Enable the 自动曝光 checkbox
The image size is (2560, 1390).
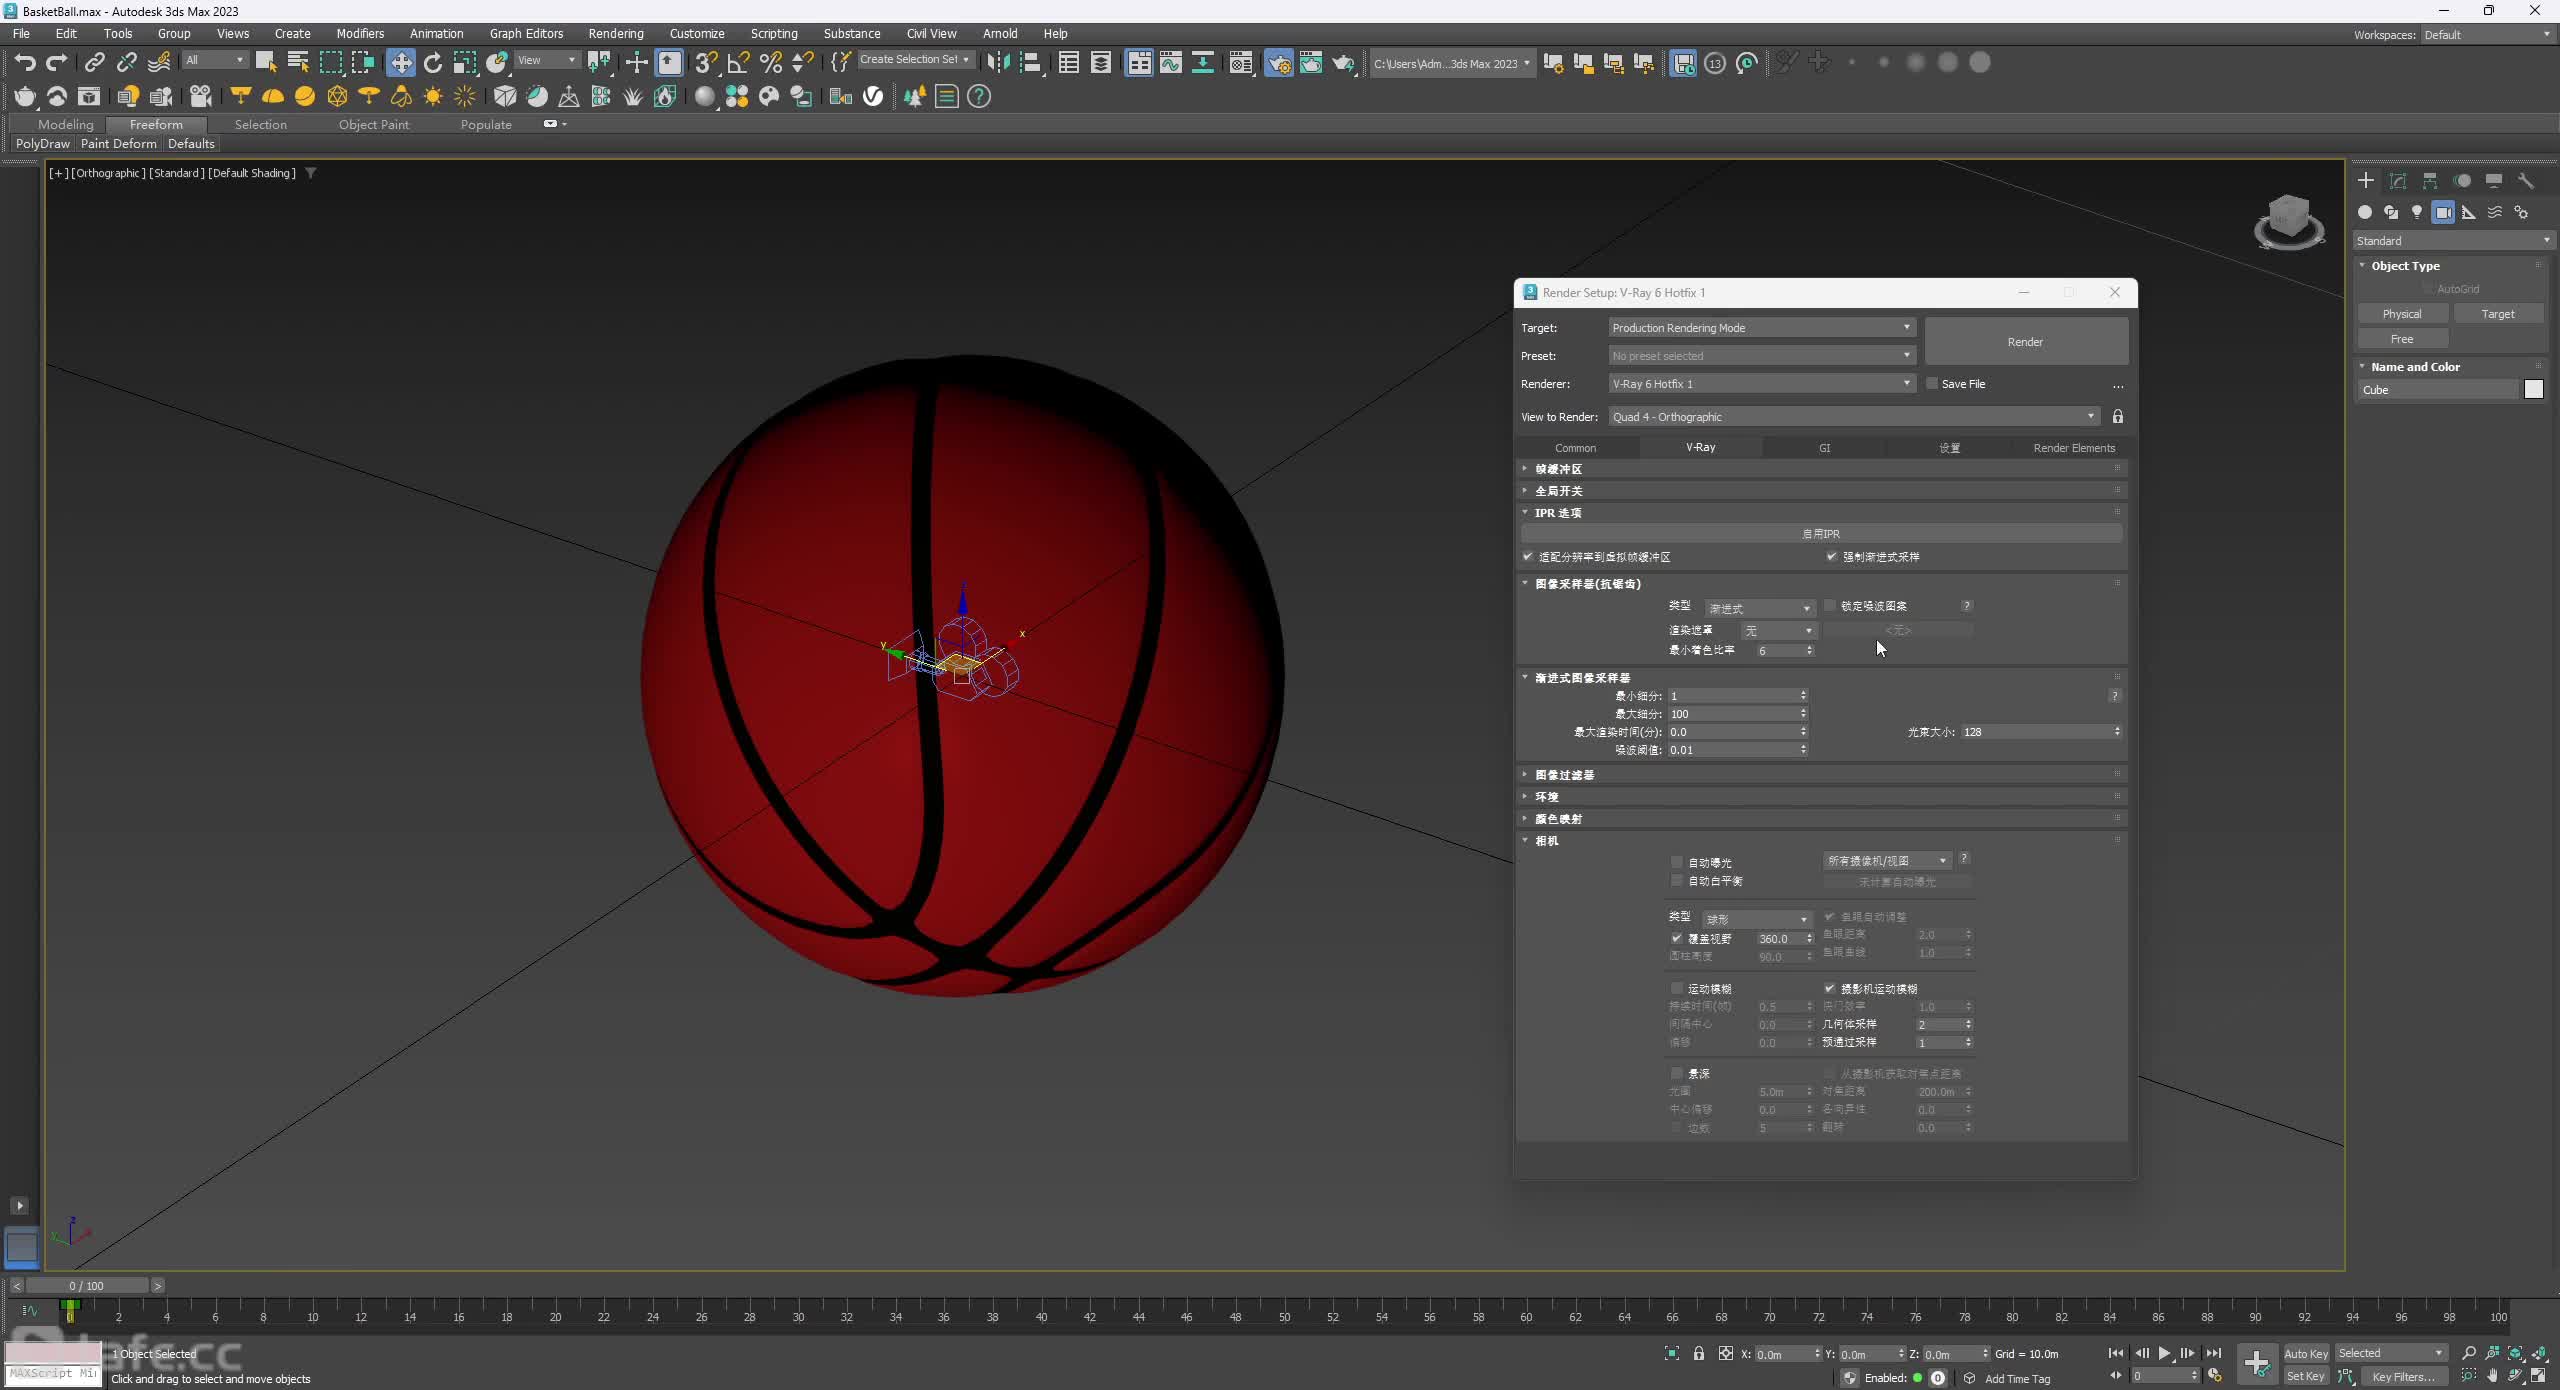[1677, 862]
